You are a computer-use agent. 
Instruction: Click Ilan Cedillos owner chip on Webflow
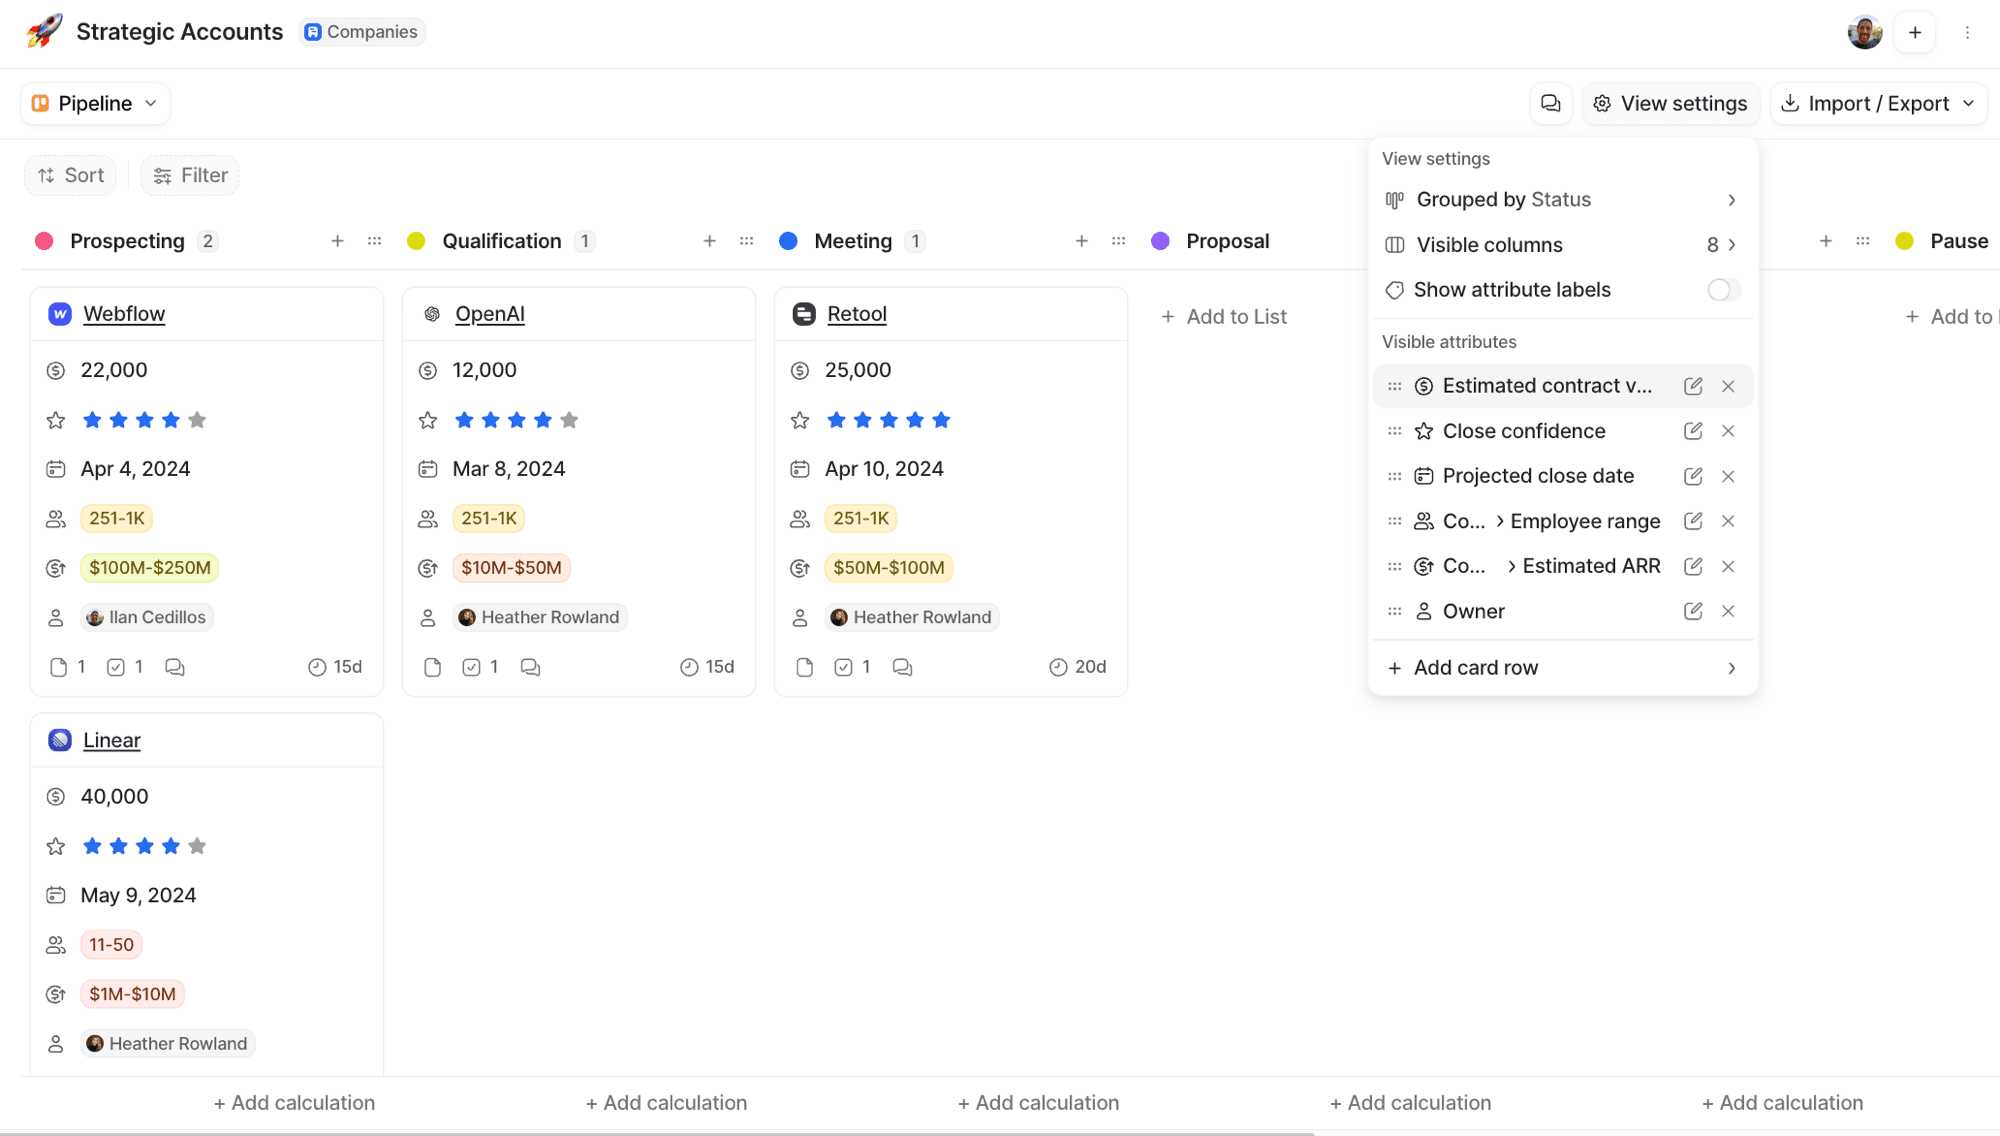[x=147, y=618]
